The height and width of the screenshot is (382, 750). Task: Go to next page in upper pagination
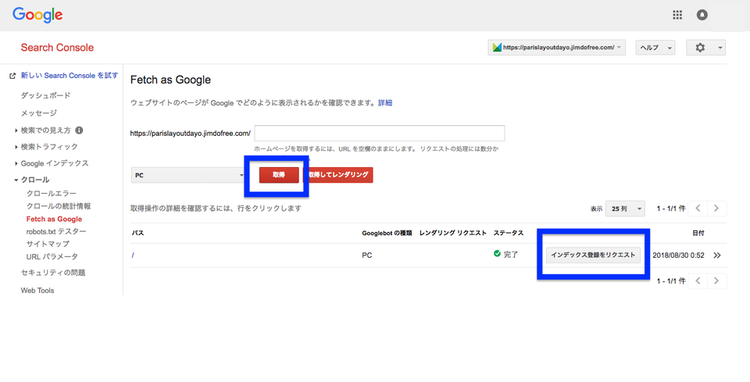(717, 208)
